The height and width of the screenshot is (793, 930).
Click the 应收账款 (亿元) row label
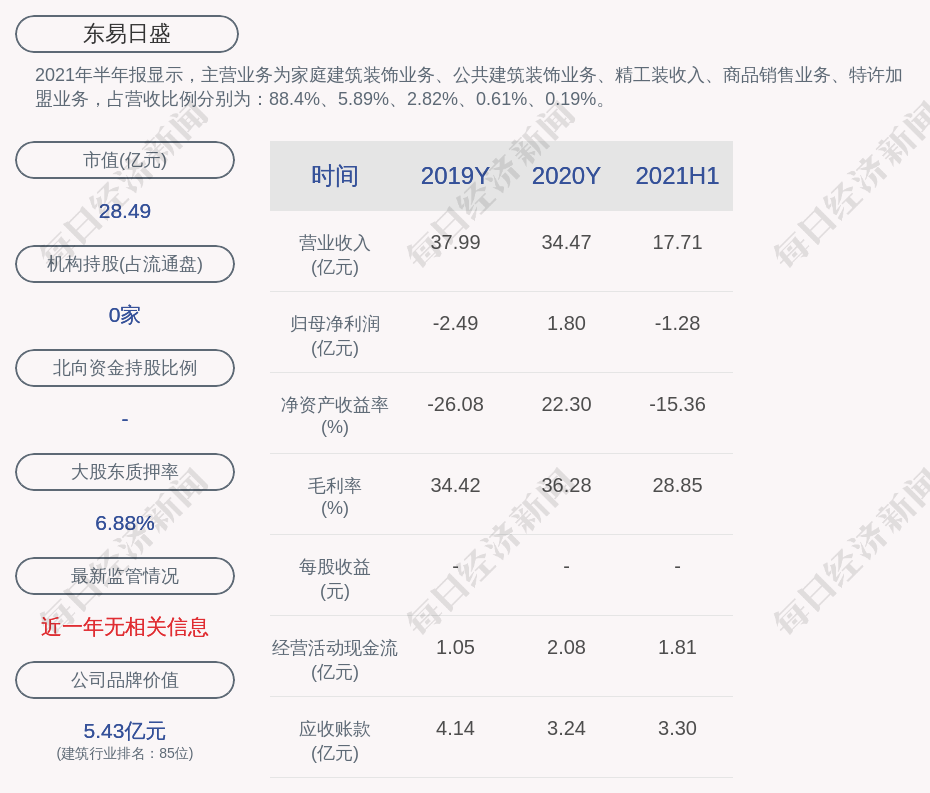click(335, 741)
